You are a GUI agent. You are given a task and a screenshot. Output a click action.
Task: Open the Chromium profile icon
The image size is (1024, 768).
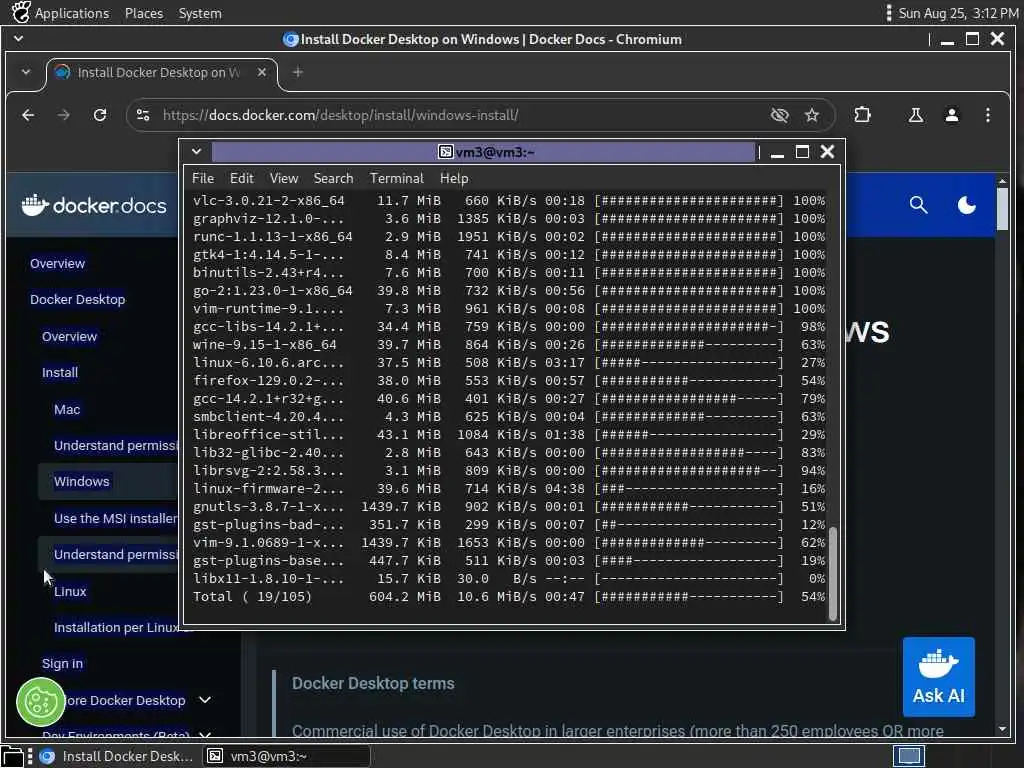click(952, 115)
